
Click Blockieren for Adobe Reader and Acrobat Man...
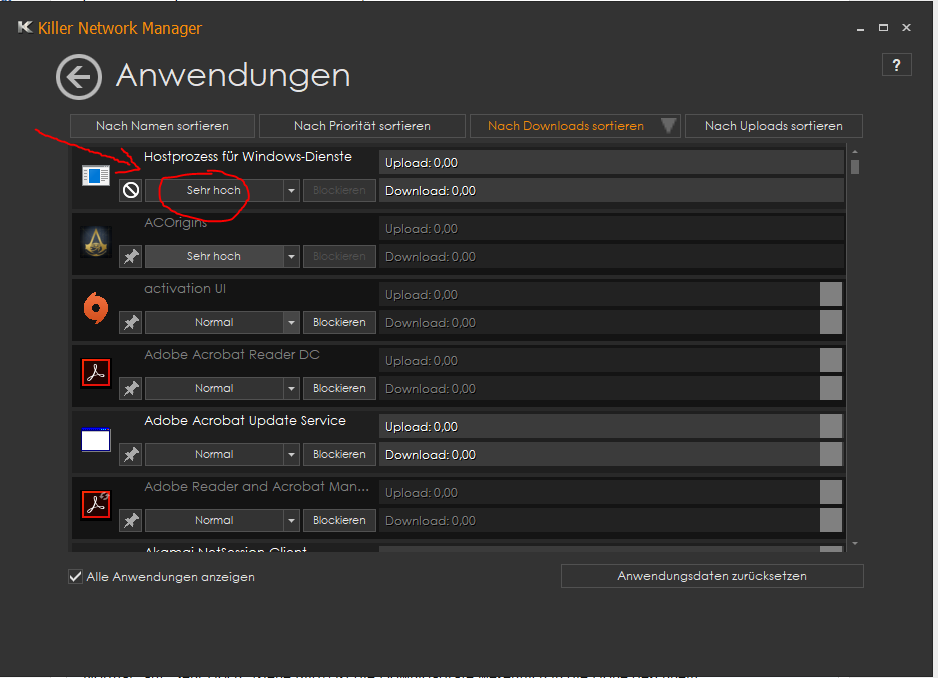pyautogui.click(x=339, y=521)
